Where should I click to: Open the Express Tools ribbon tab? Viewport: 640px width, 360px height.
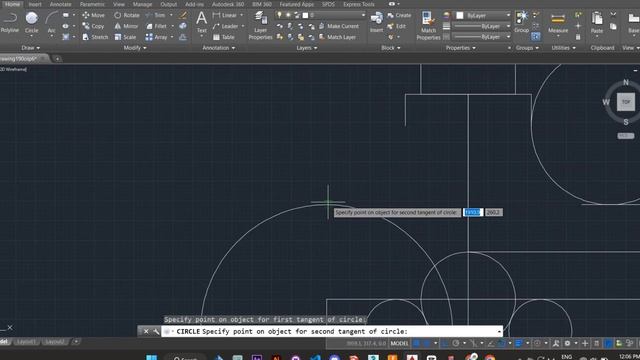click(359, 4)
